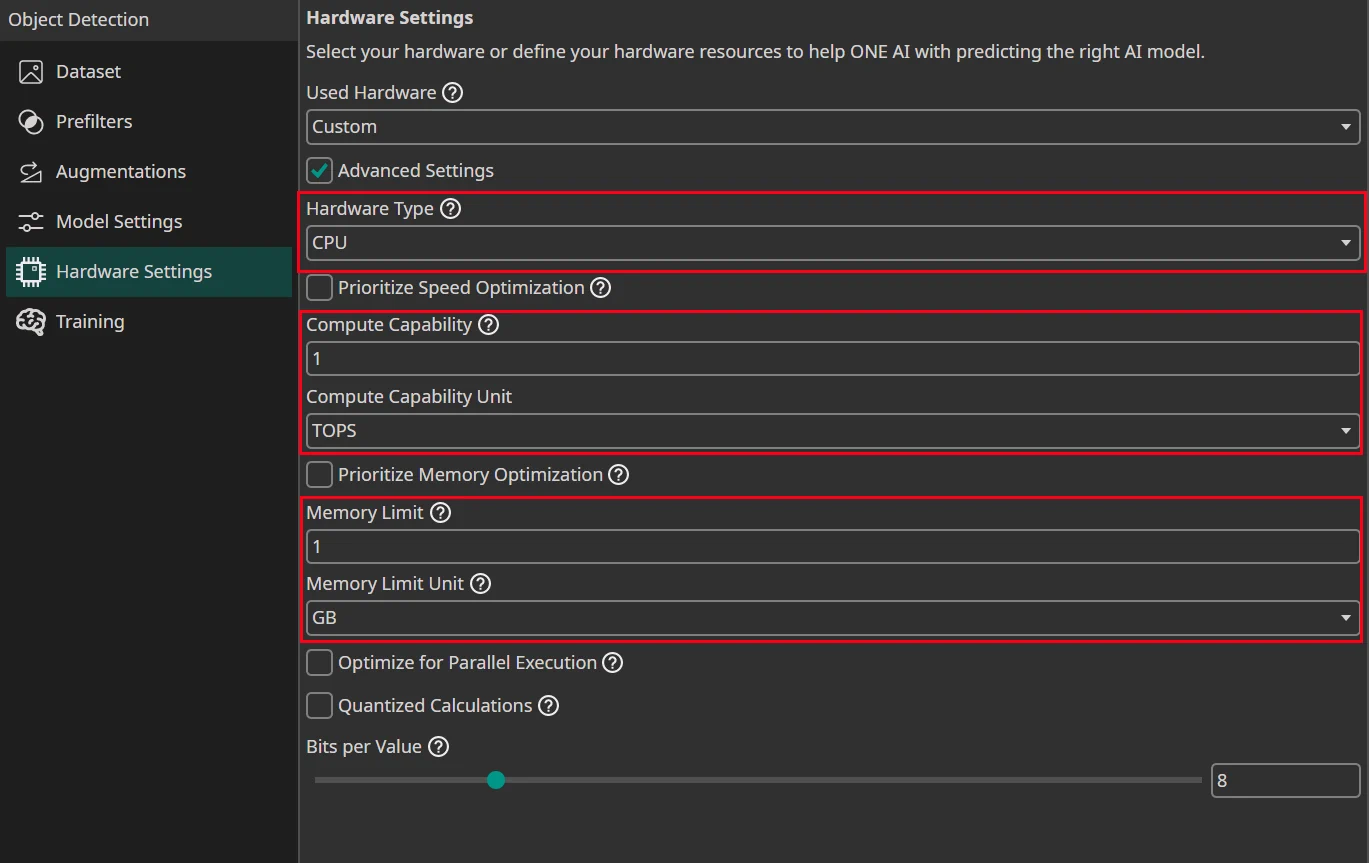The height and width of the screenshot is (863, 1369).
Task: Click the Dataset image icon in sidebar
Action: point(31,72)
